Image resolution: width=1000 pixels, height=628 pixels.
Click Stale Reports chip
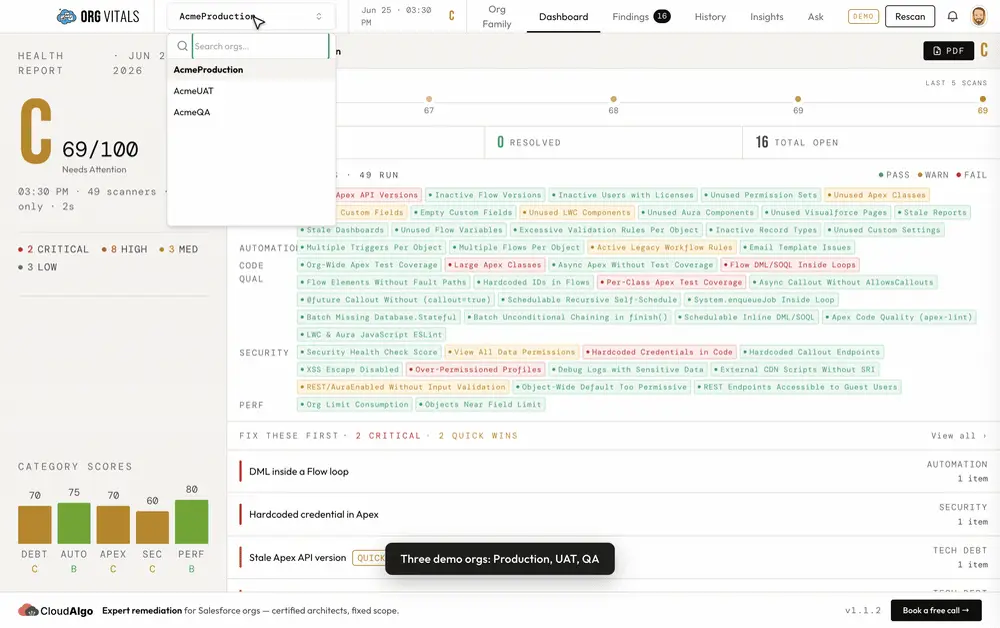[x=933, y=212]
